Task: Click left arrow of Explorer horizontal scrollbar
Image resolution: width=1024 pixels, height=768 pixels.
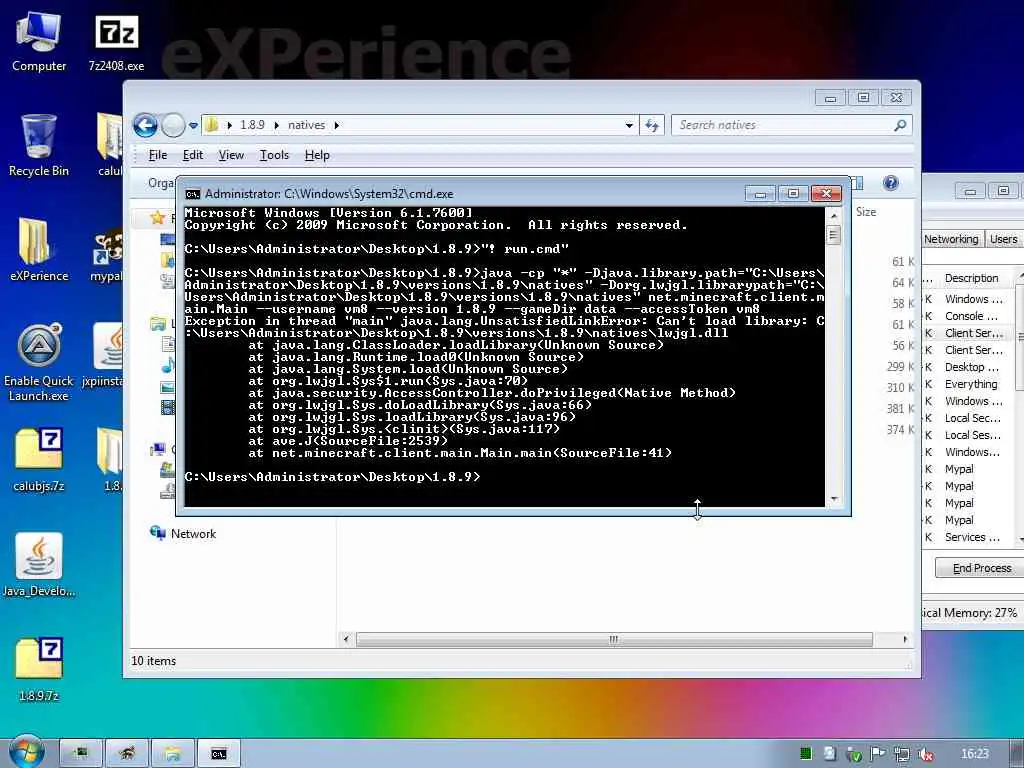Action: (x=347, y=639)
